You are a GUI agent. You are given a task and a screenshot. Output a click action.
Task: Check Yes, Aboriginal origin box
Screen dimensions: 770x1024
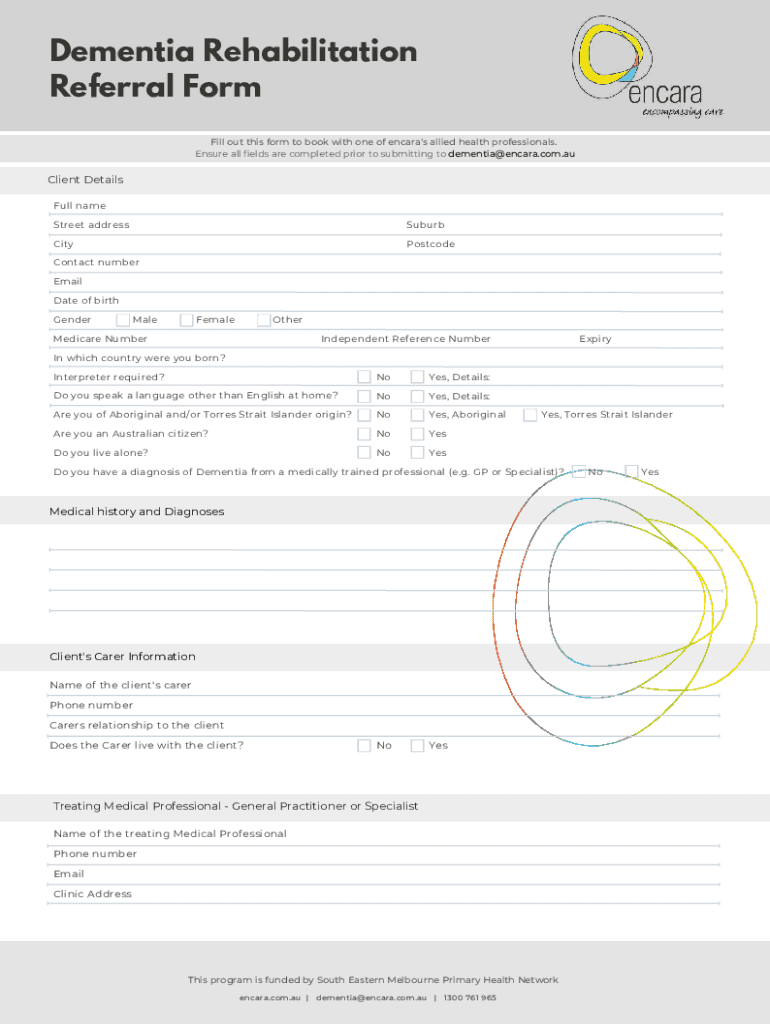pos(417,415)
